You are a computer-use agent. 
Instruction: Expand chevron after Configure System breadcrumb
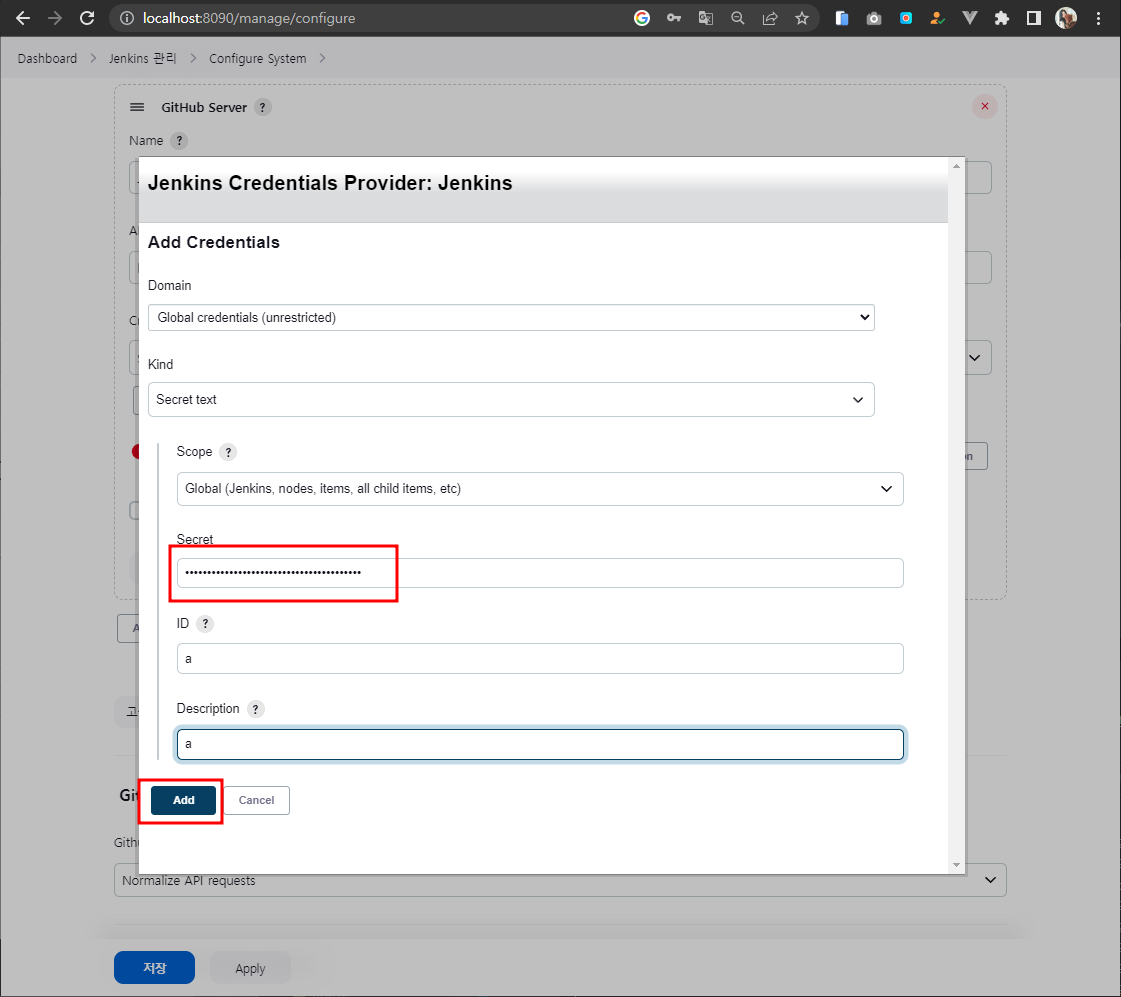(322, 59)
